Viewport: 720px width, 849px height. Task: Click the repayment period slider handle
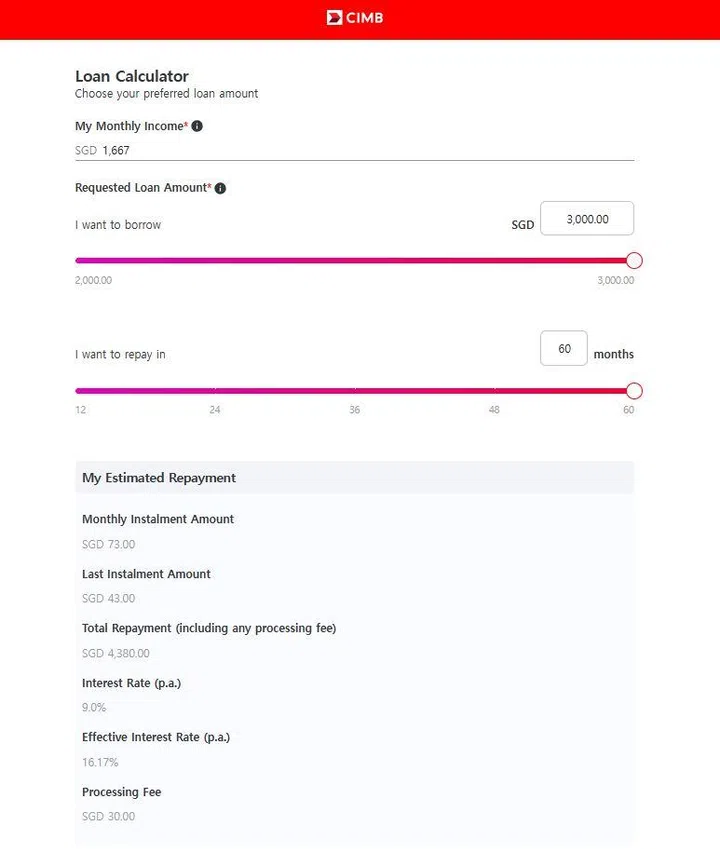point(634,391)
